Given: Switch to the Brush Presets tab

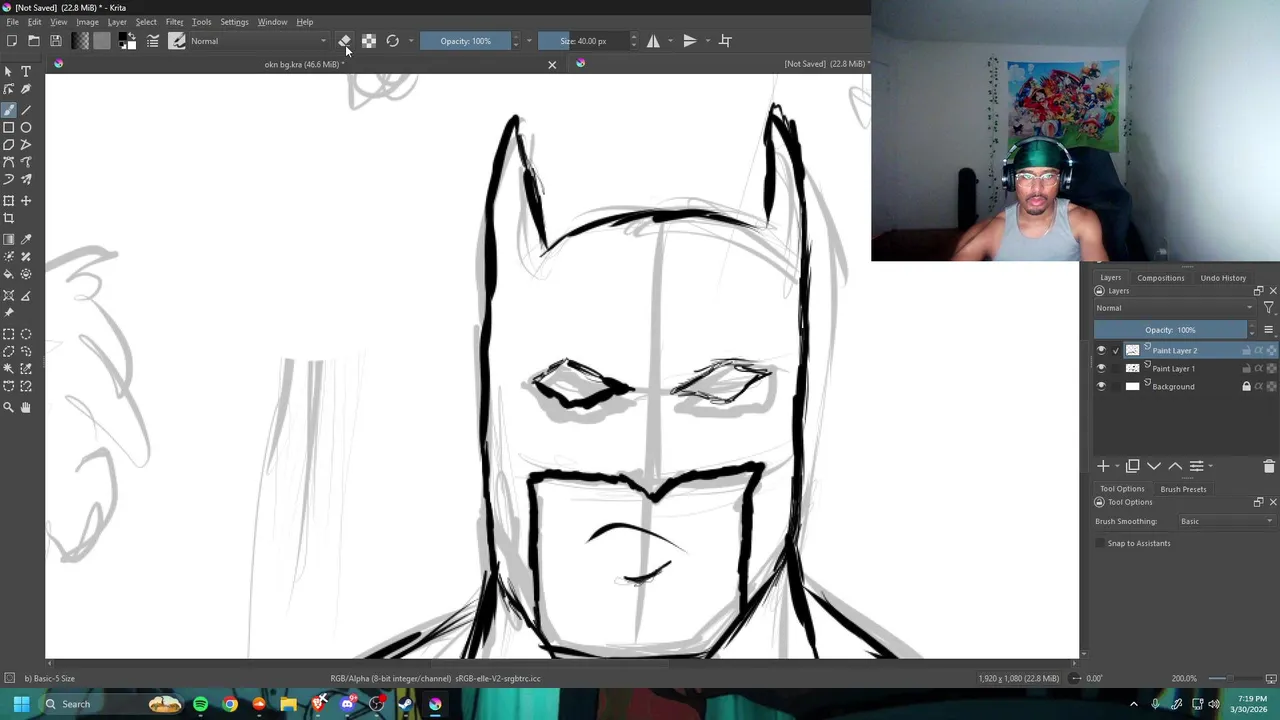Looking at the screenshot, I should click(1183, 489).
